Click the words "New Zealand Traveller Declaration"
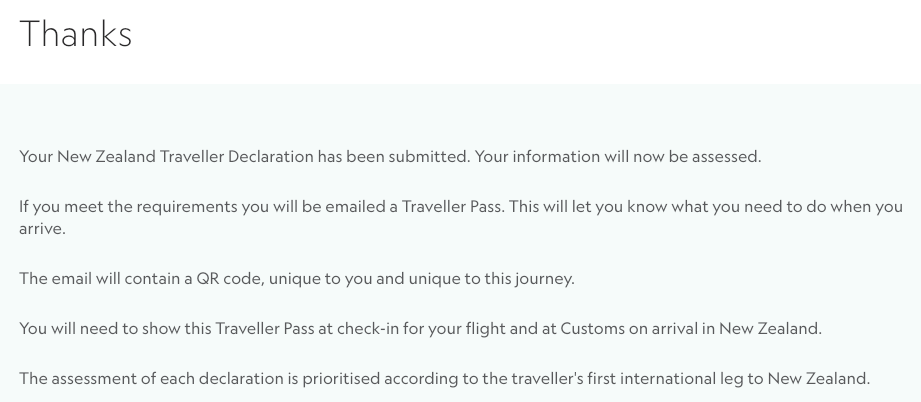Screen dimensions: 921x402 (x=185, y=156)
